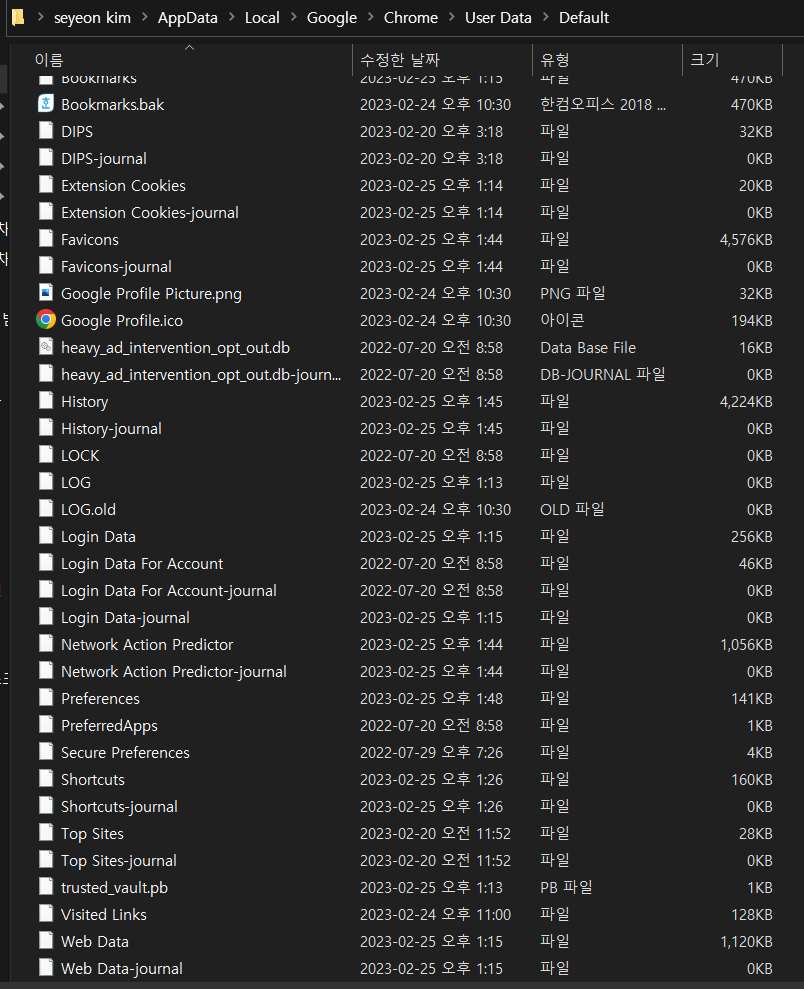This screenshot has width=804, height=989.
Task: Go to the AppData breadcrumb folder
Action: click(x=187, y=18)
